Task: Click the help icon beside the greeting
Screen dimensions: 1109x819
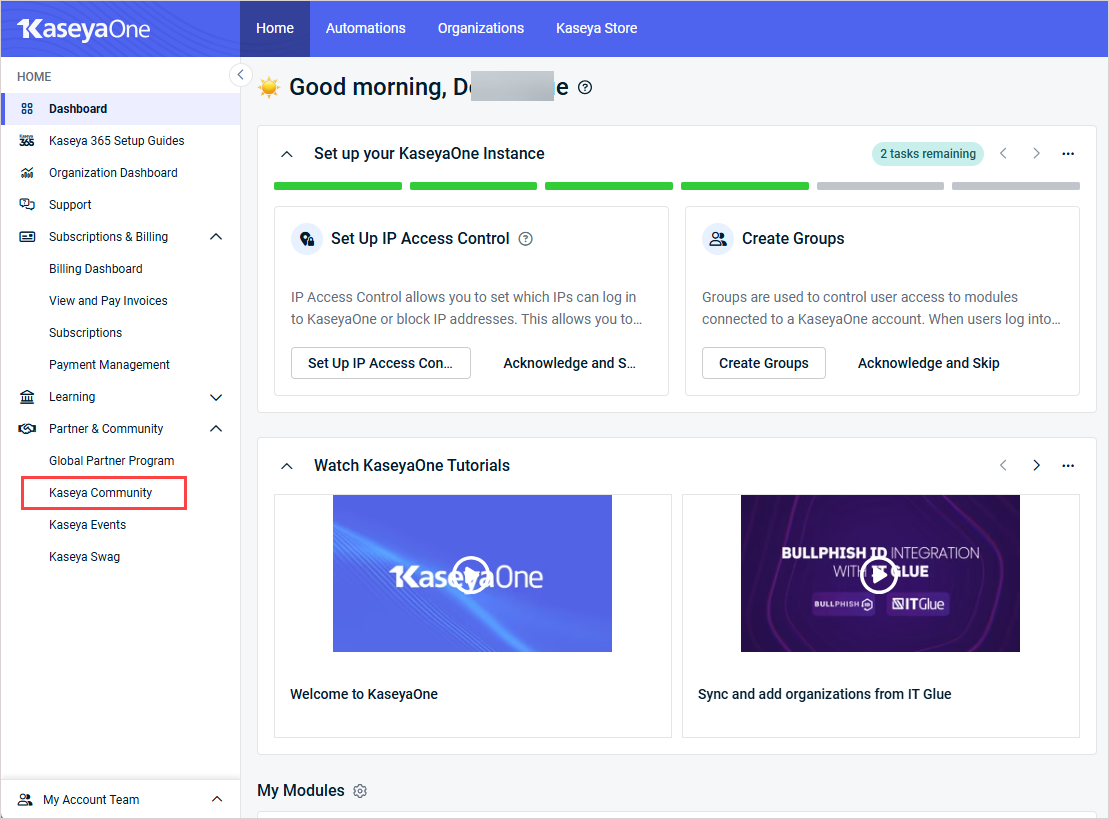Action: pyautogui.click(x=585, y=87)
